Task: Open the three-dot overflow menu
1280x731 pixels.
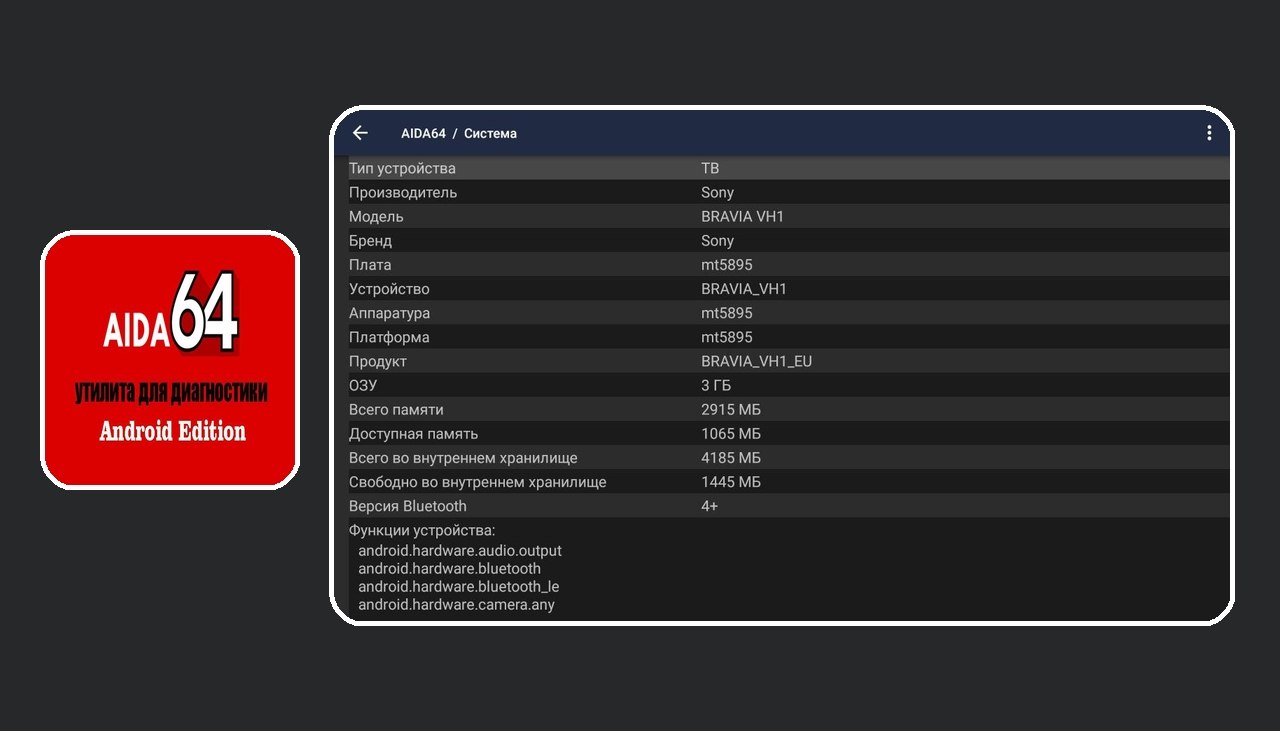Action: 1209,133
